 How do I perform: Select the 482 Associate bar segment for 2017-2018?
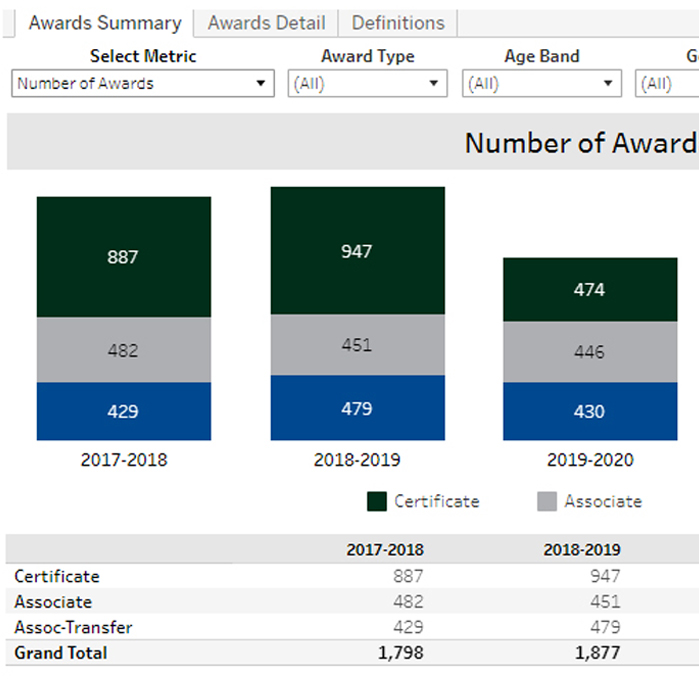click(124, 350)
